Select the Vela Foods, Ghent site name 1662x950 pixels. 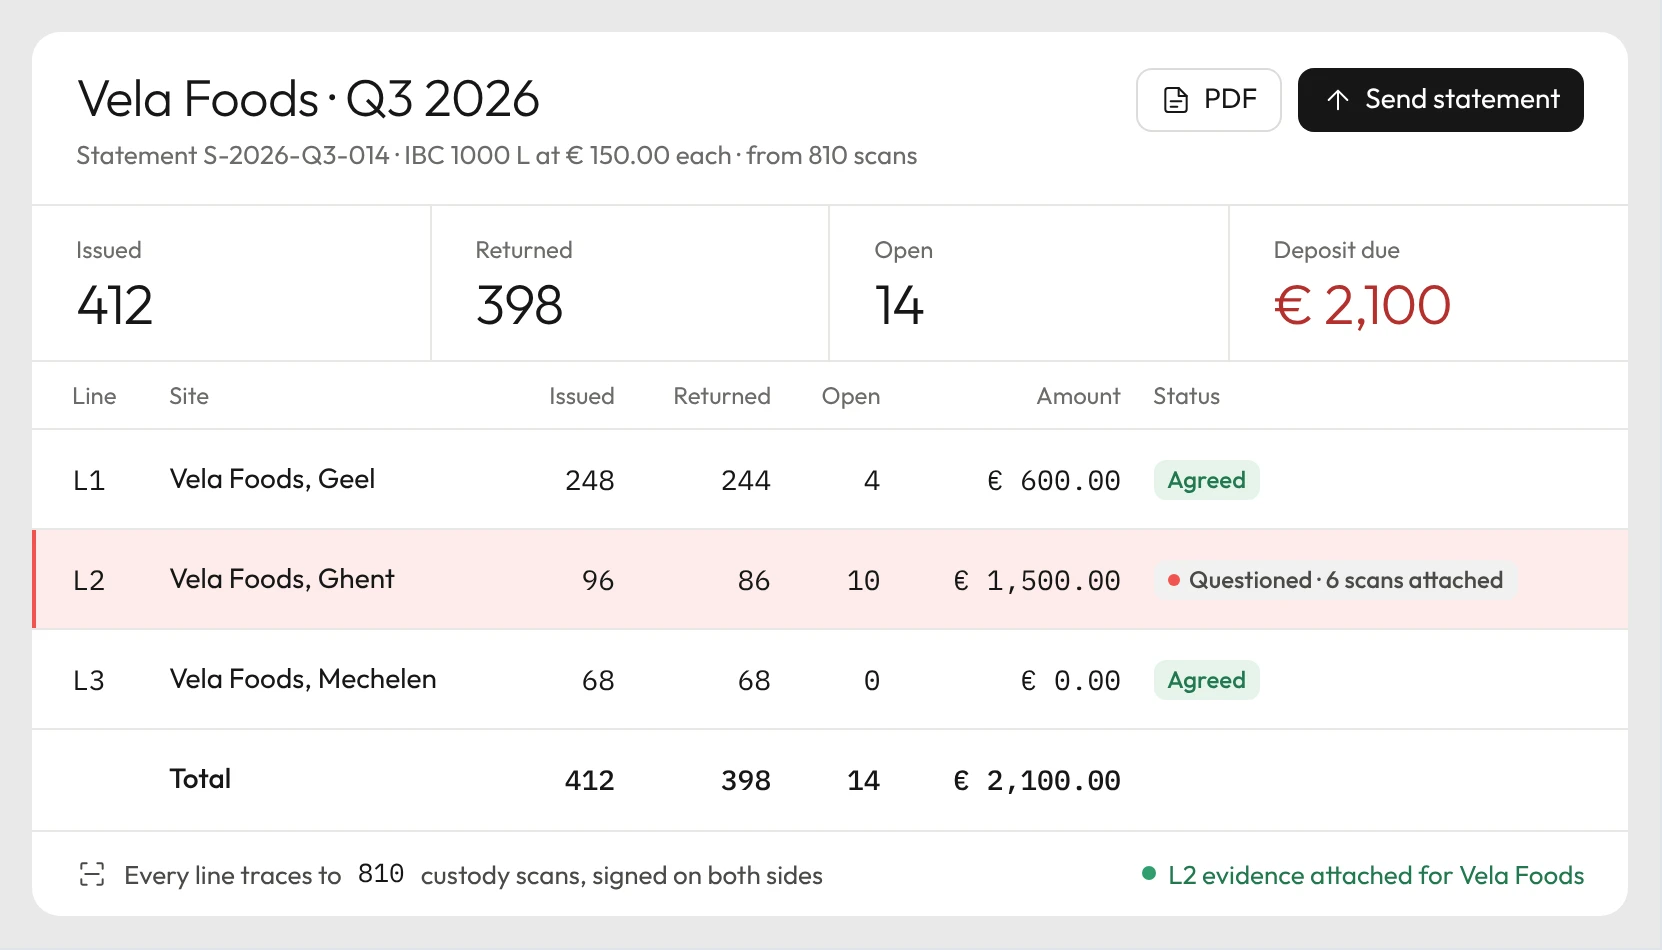[282, 579]
